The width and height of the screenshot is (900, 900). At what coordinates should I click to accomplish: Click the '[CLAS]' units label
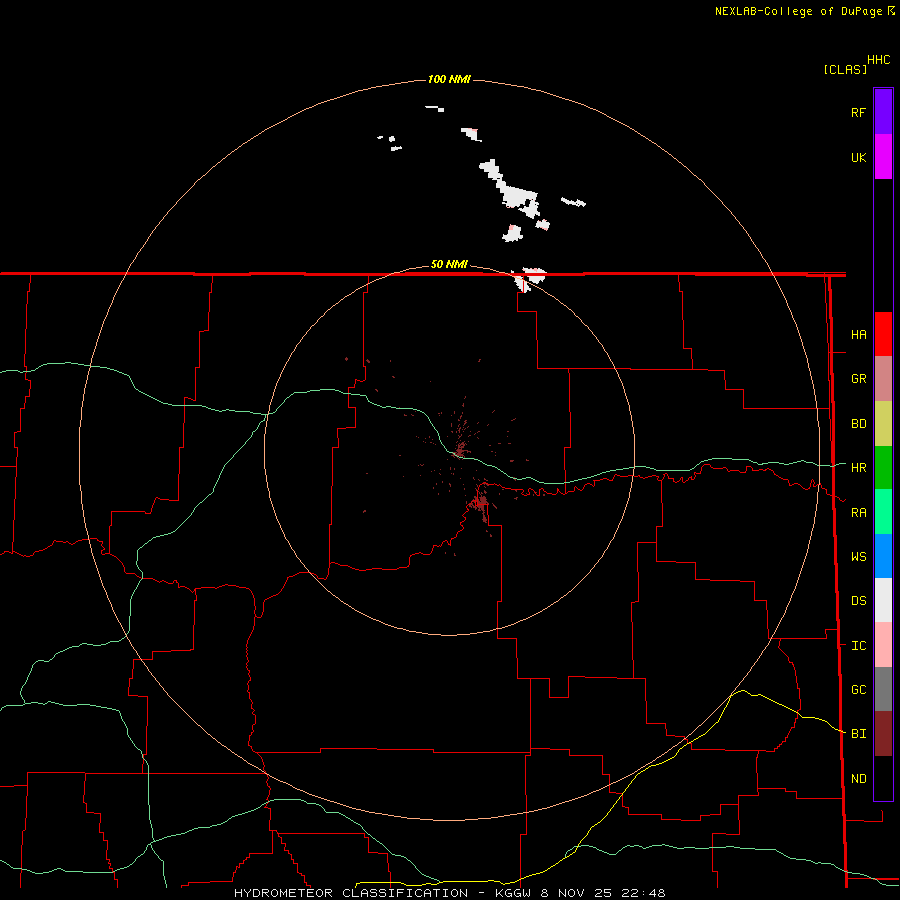click(845, 69)
